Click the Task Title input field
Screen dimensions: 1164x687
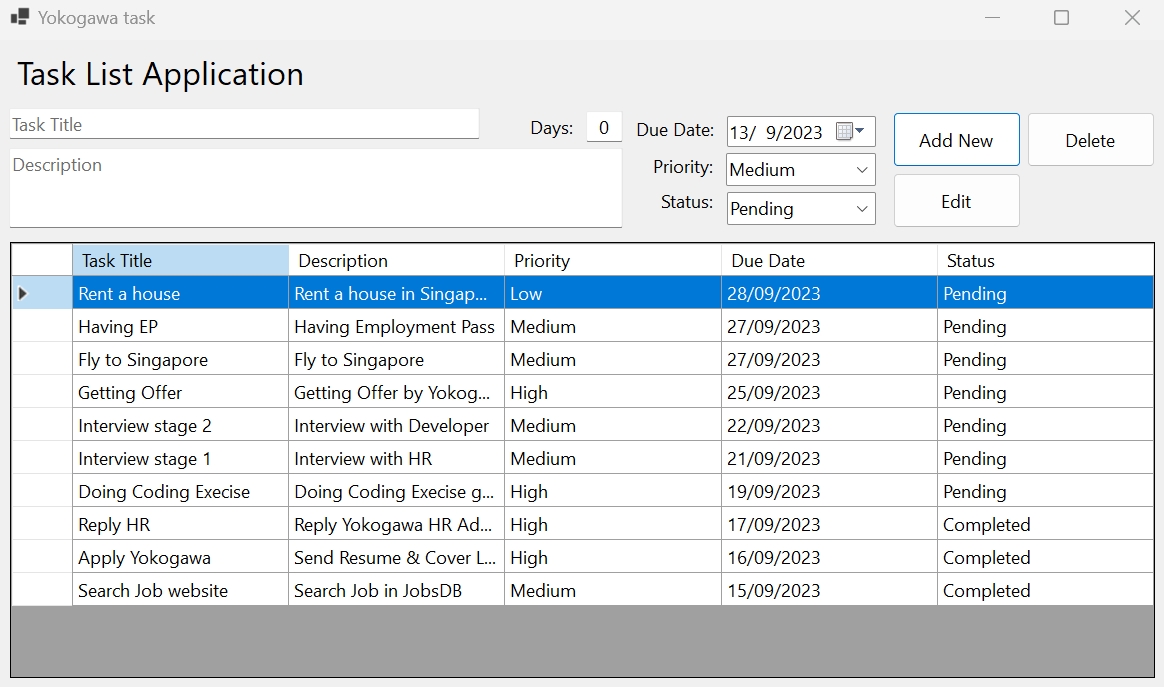pyautogui.click(x=243, y=124)
